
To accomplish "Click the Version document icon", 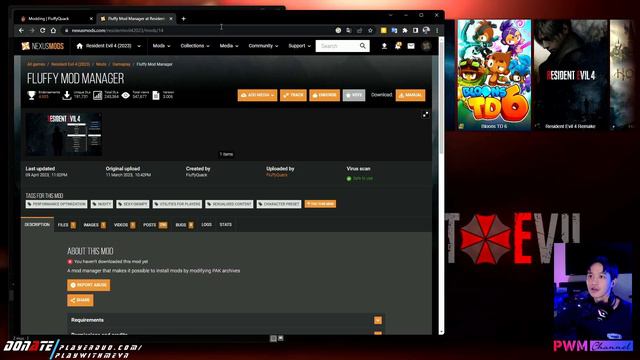I will [x=156, y=95].
